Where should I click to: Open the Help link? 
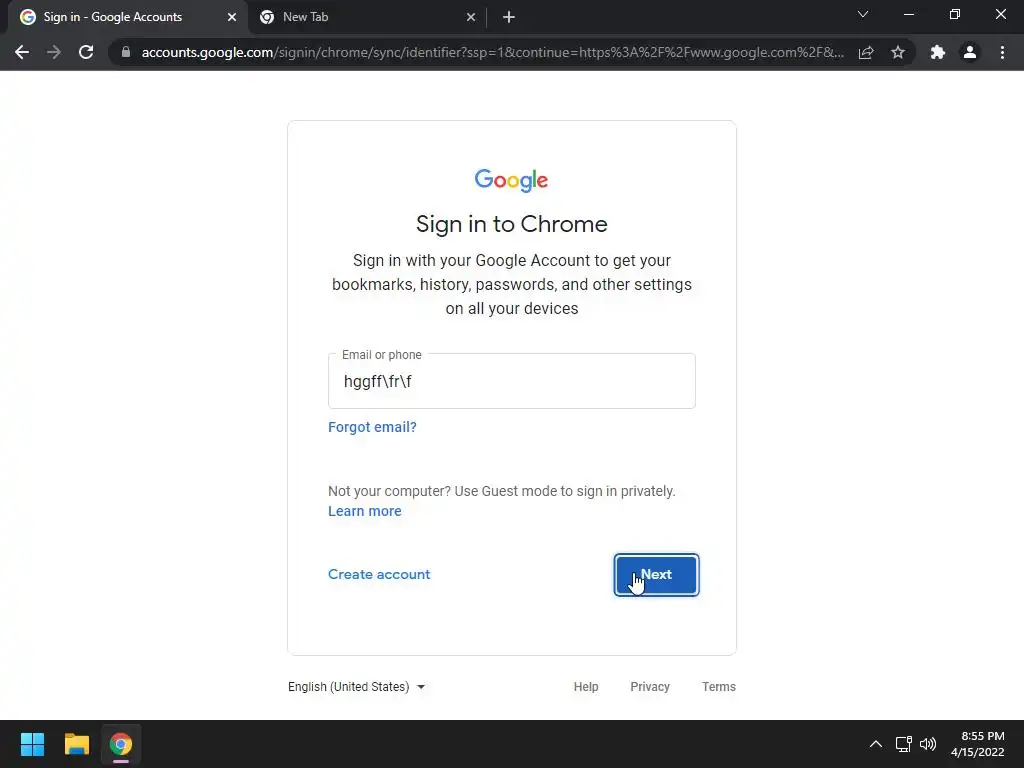click(x=586, y=687)
